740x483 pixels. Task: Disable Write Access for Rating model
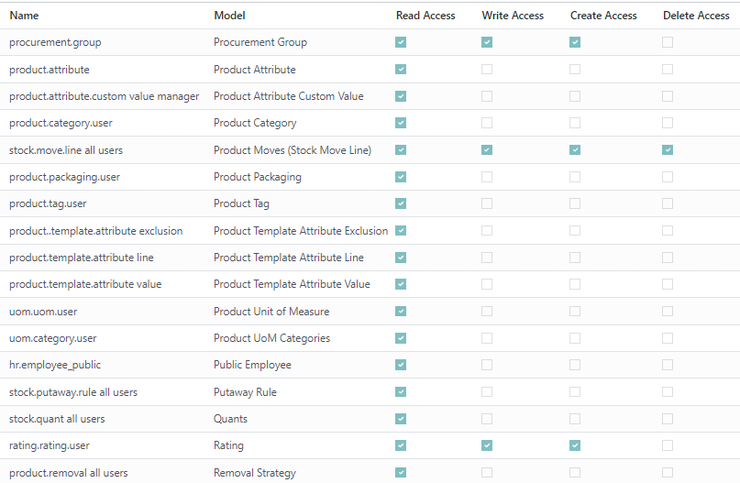tap(487, 445)
